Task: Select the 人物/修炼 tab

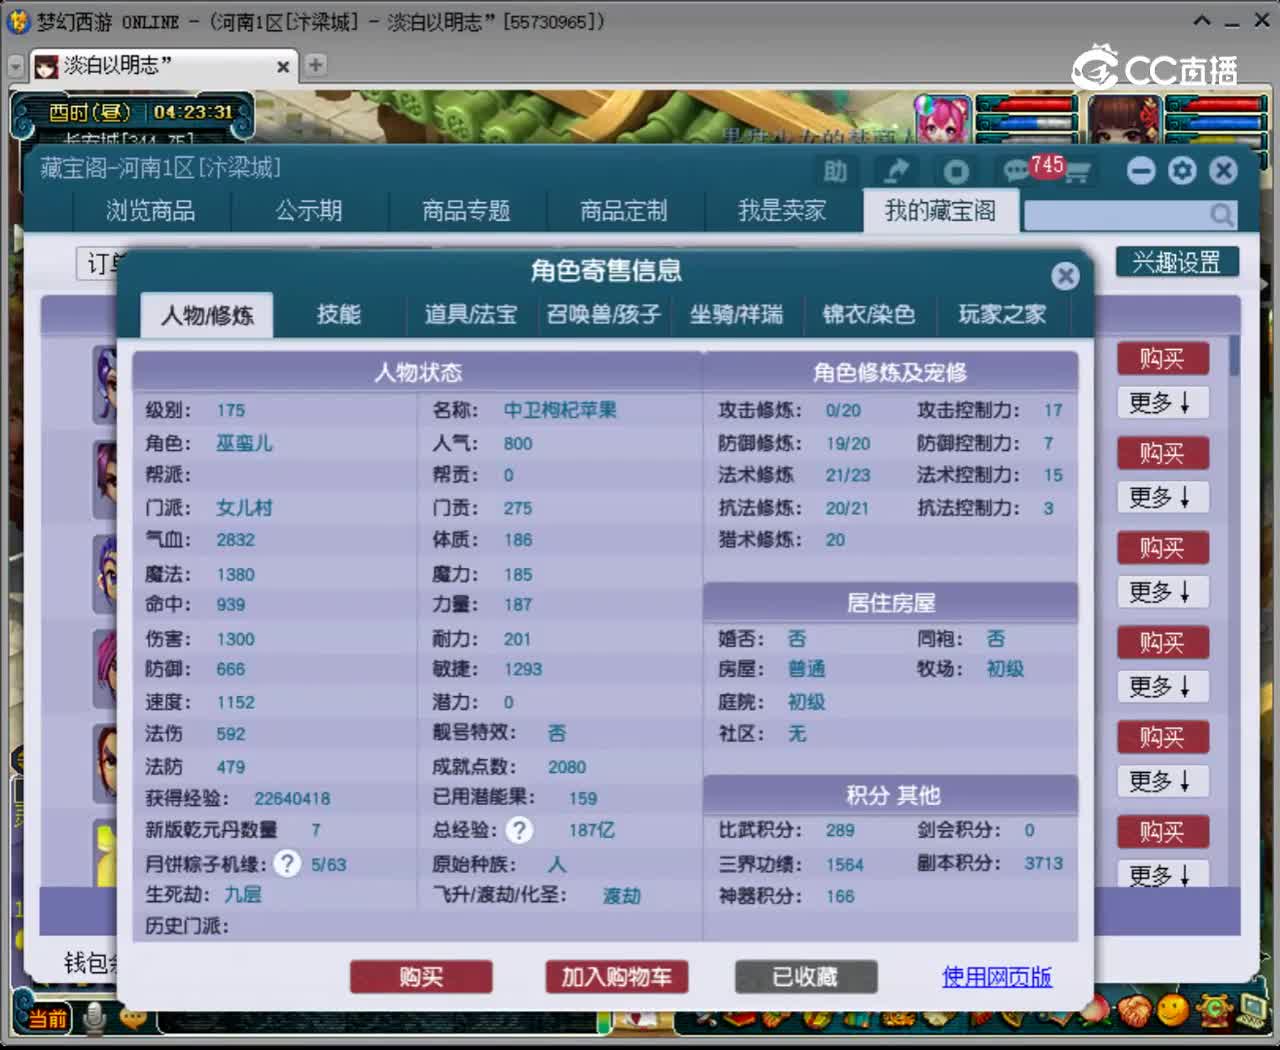Action: click(207, 315)
